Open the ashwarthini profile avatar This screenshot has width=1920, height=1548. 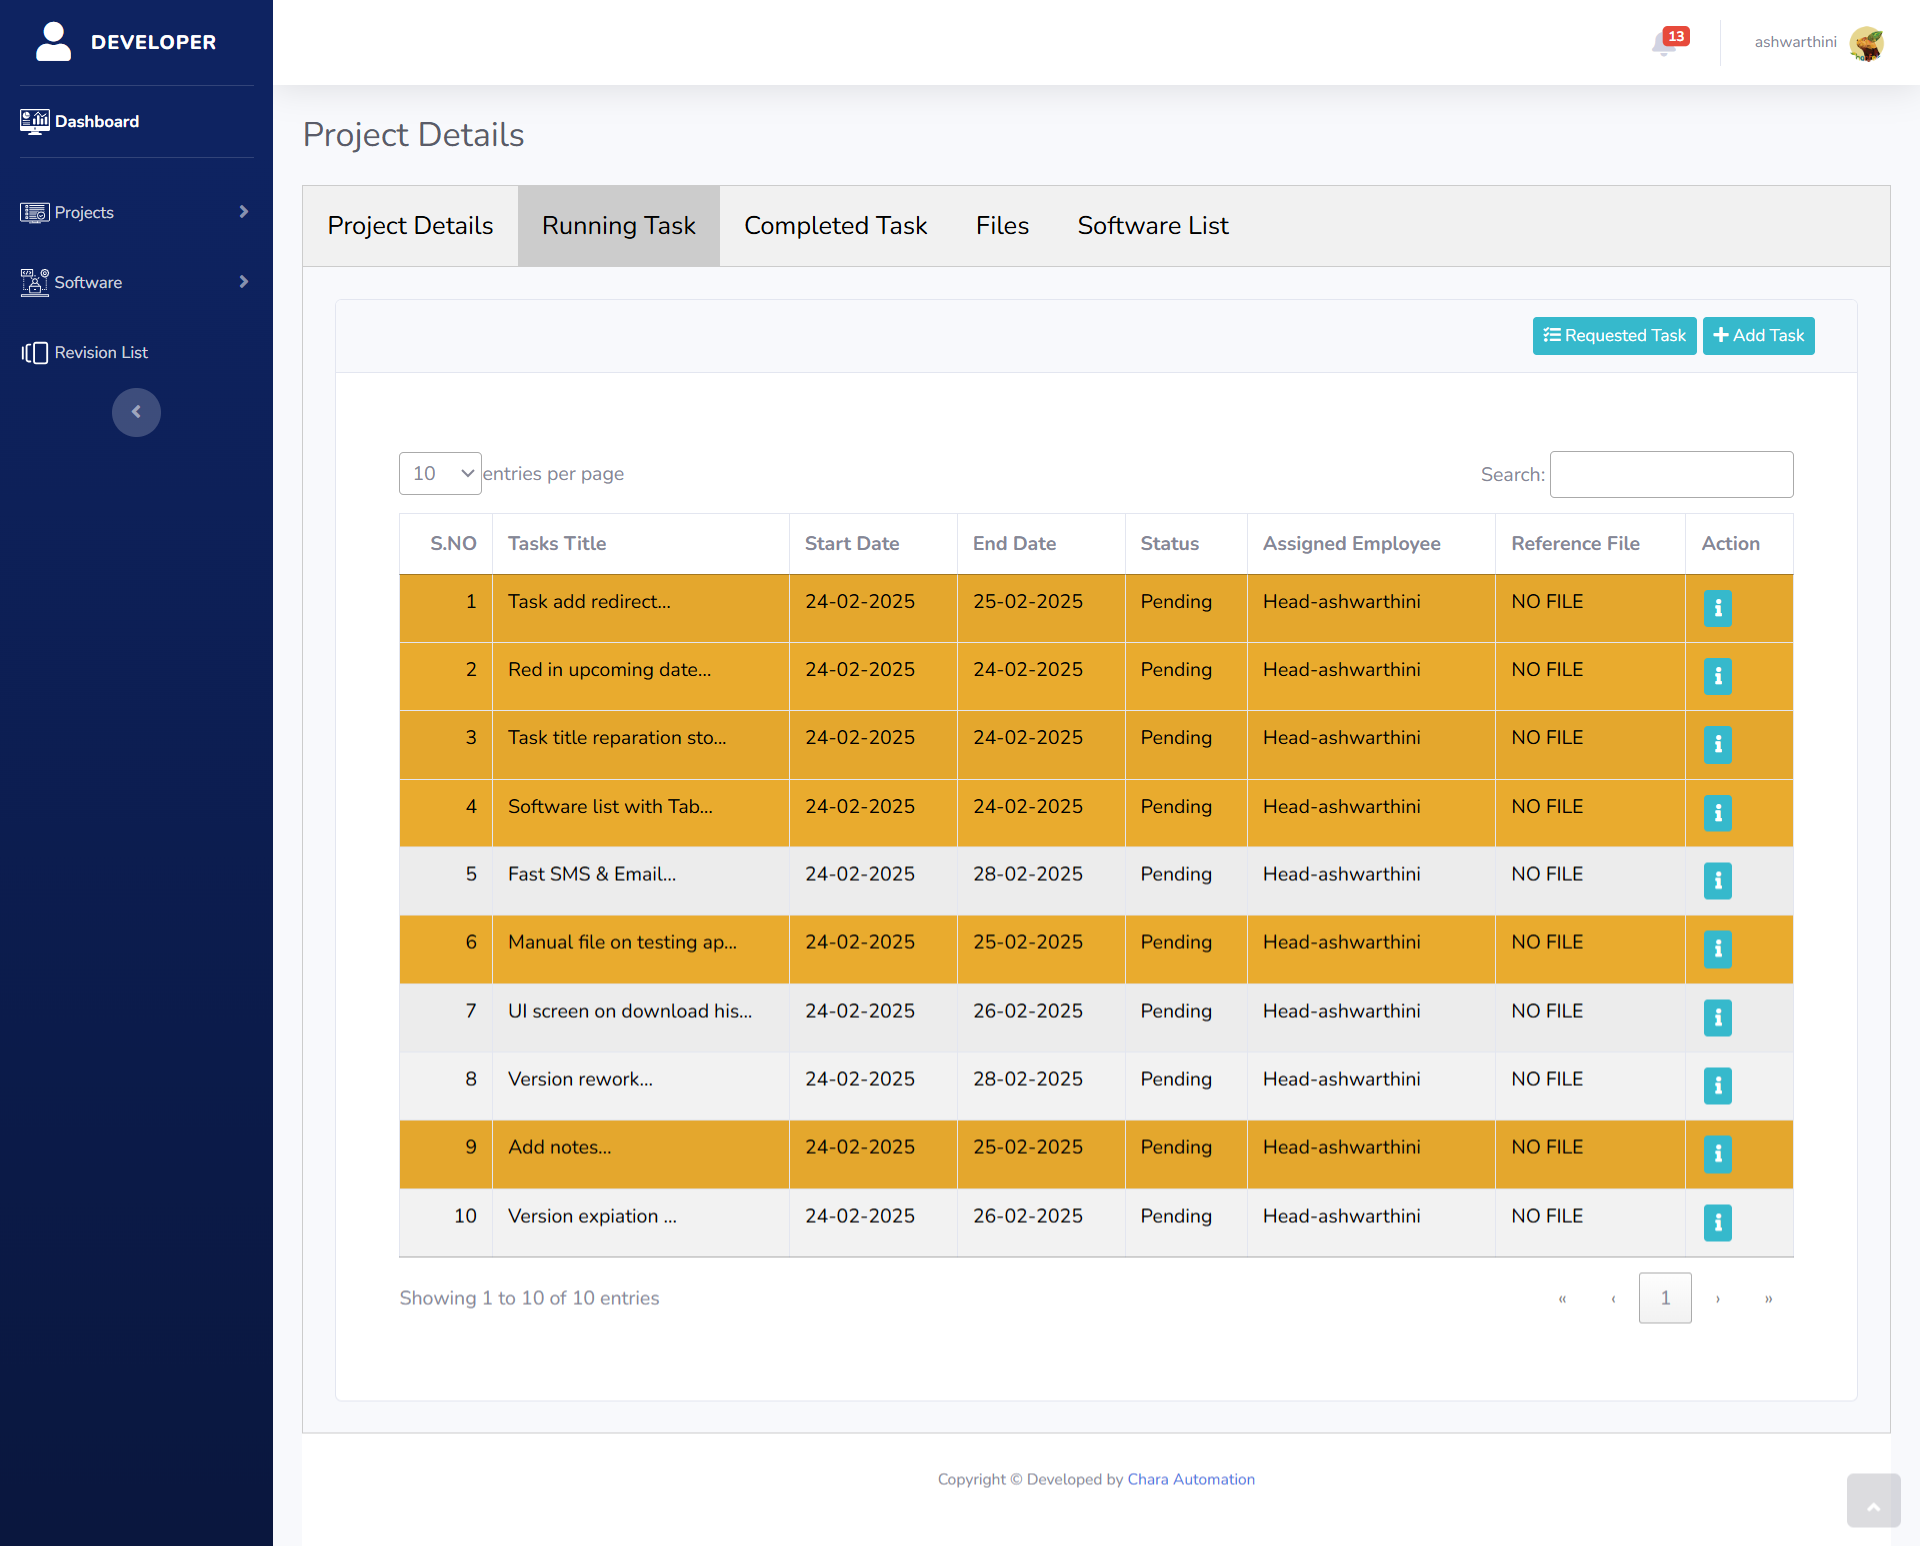pyautogui.click(x=1866, y=43)
